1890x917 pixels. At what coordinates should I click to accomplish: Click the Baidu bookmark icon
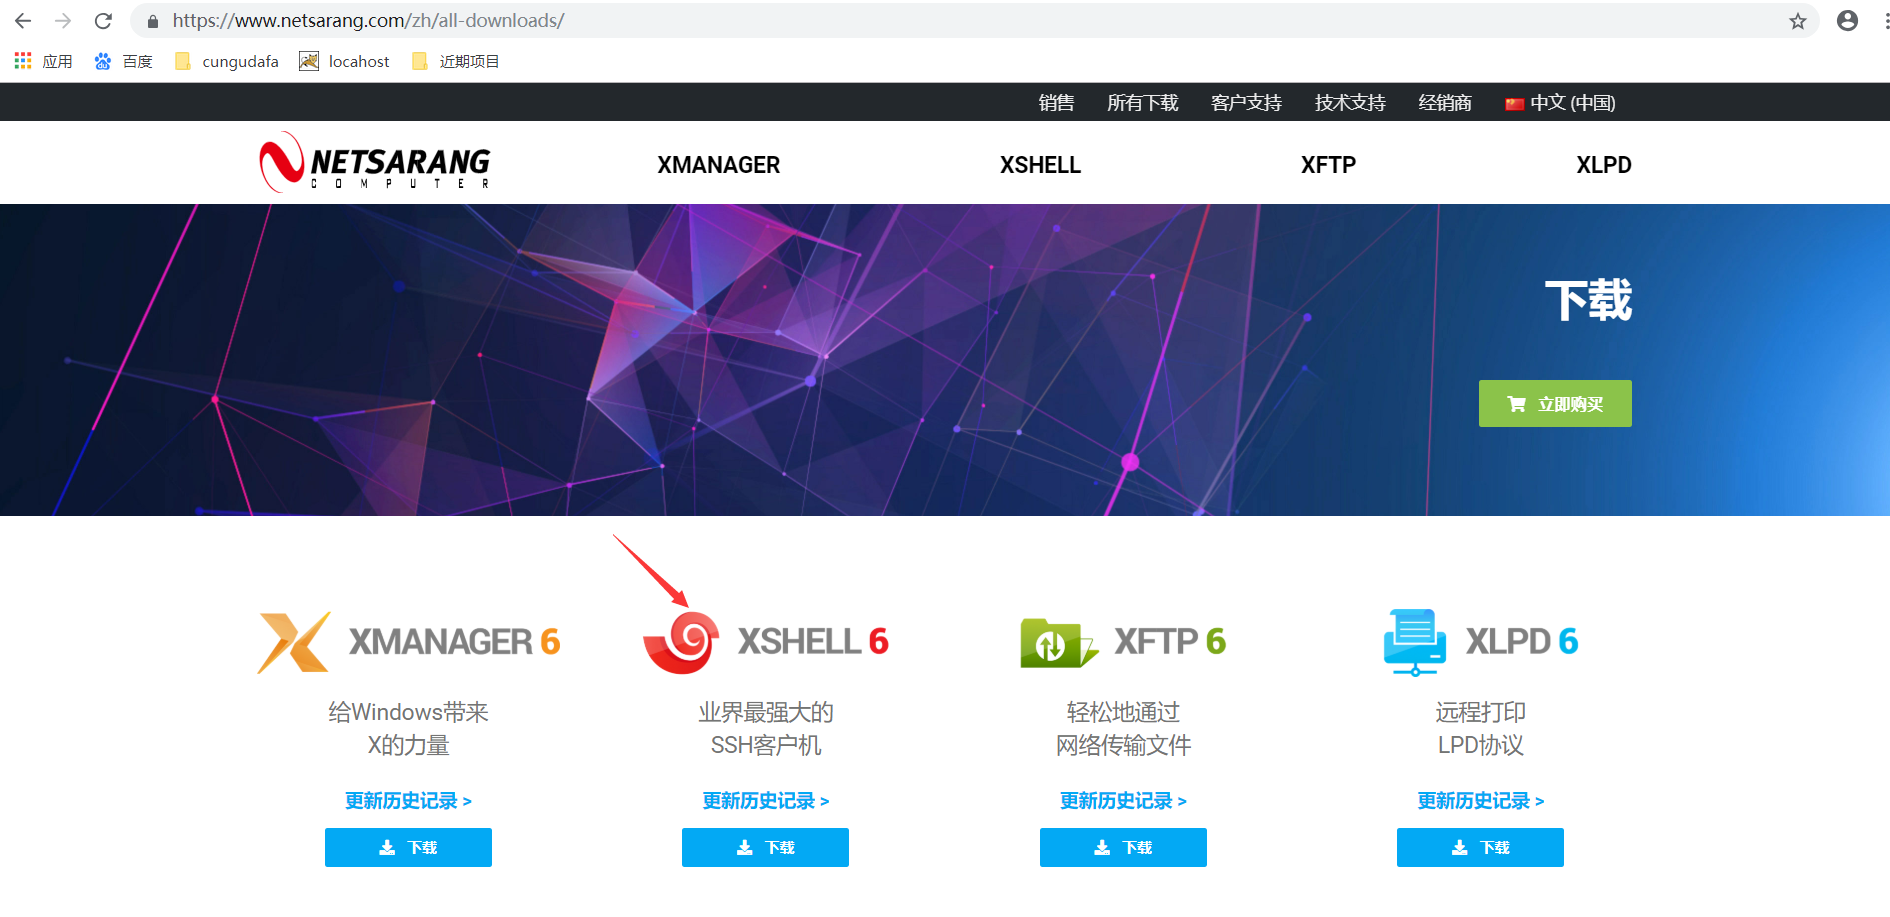(x=102, y=60)
